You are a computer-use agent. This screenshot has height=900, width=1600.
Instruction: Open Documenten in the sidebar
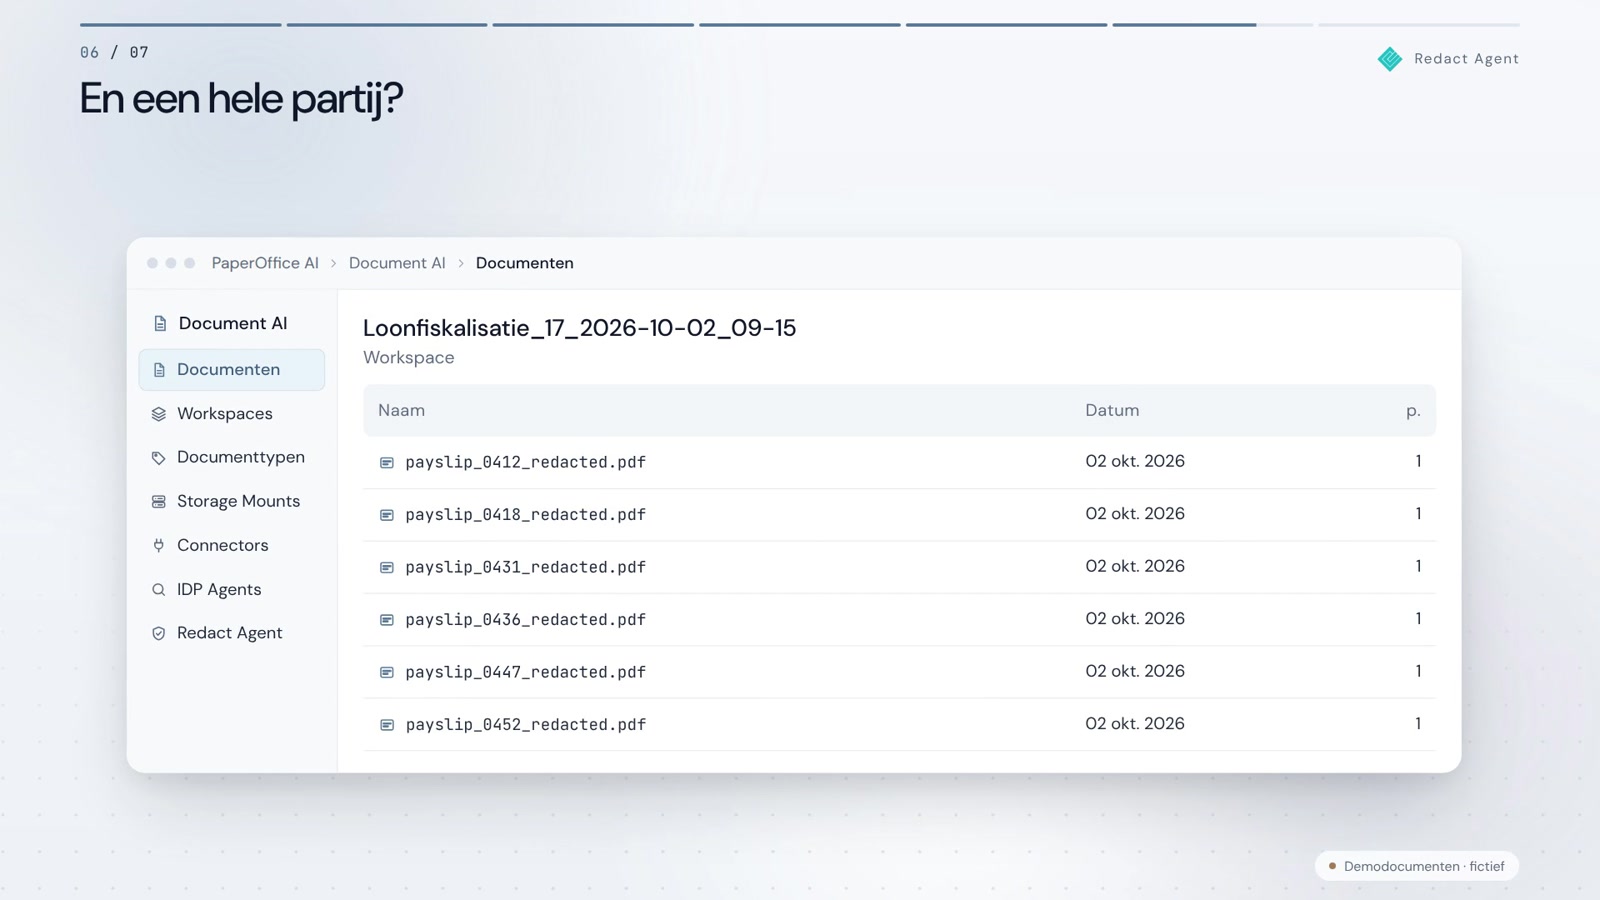[x=232, y=370]
